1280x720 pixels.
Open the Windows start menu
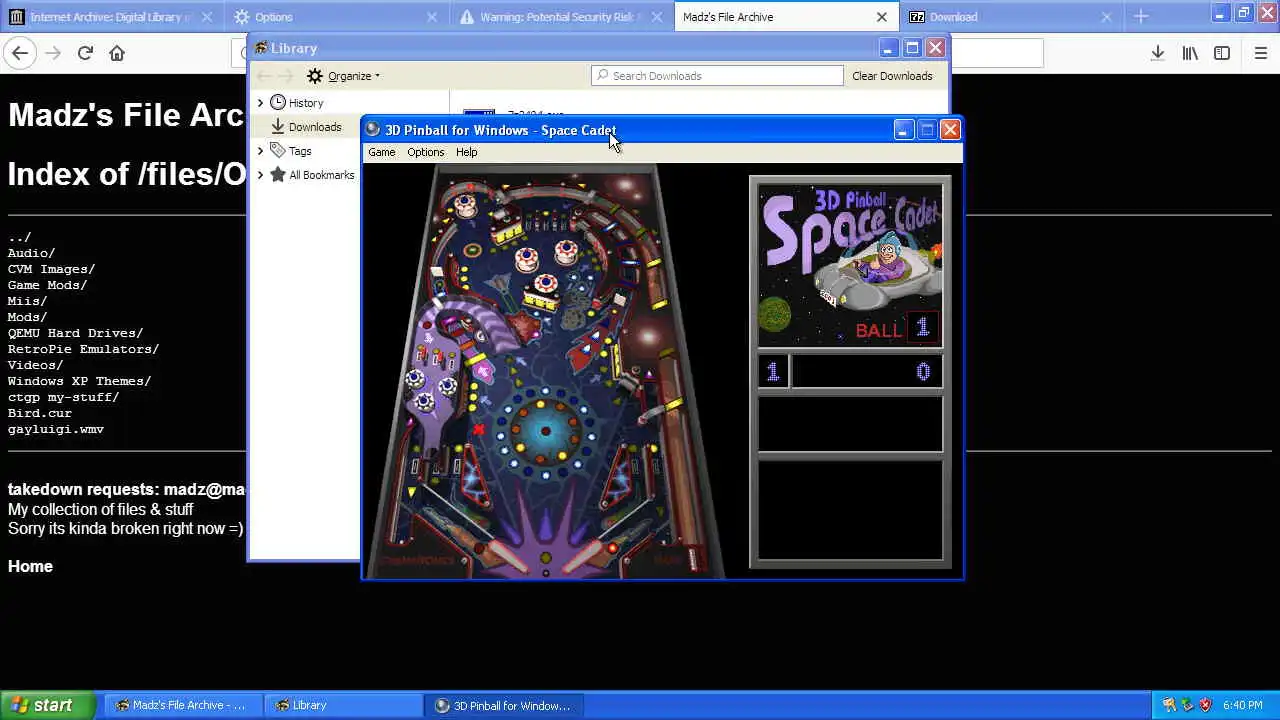click(x=47, y=705)
